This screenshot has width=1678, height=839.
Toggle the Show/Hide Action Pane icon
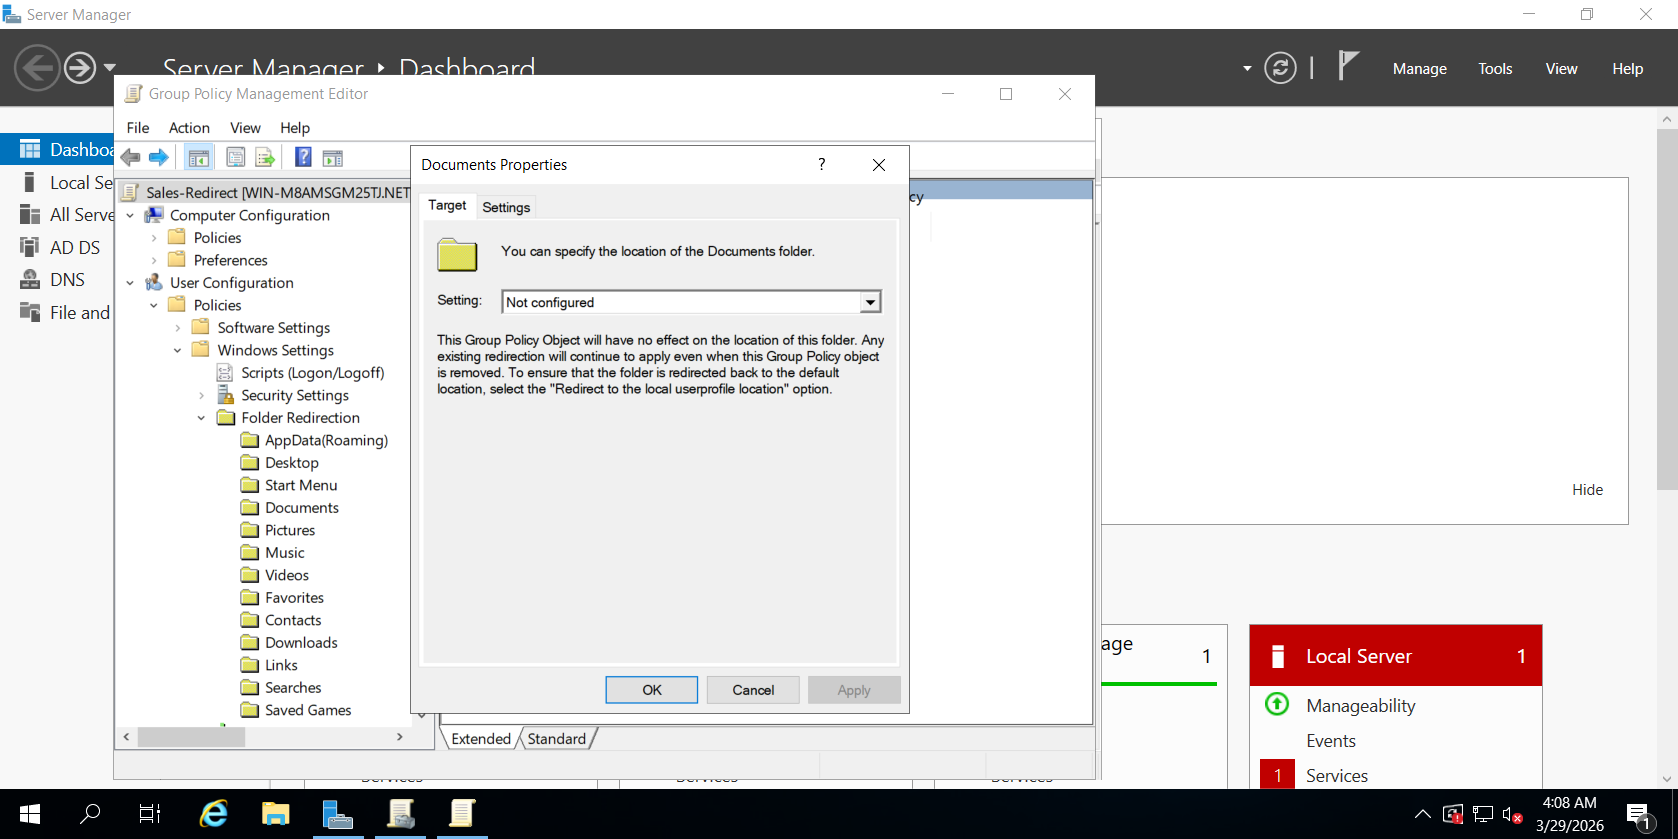(333, 157)
